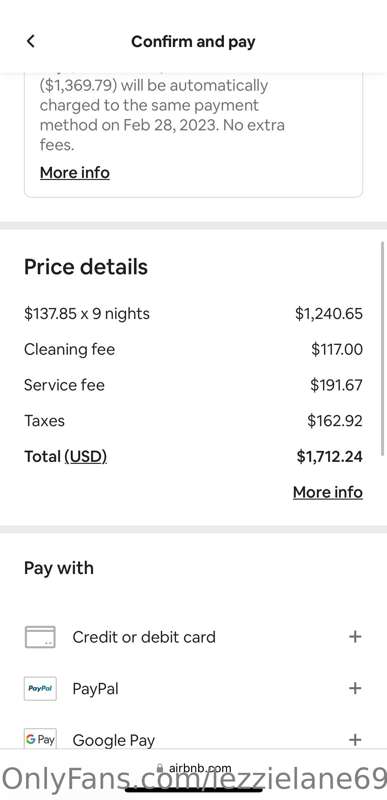Tap the underlined USD currency link
The width and height of the screenshot is (387, 800).
(85, 456)
